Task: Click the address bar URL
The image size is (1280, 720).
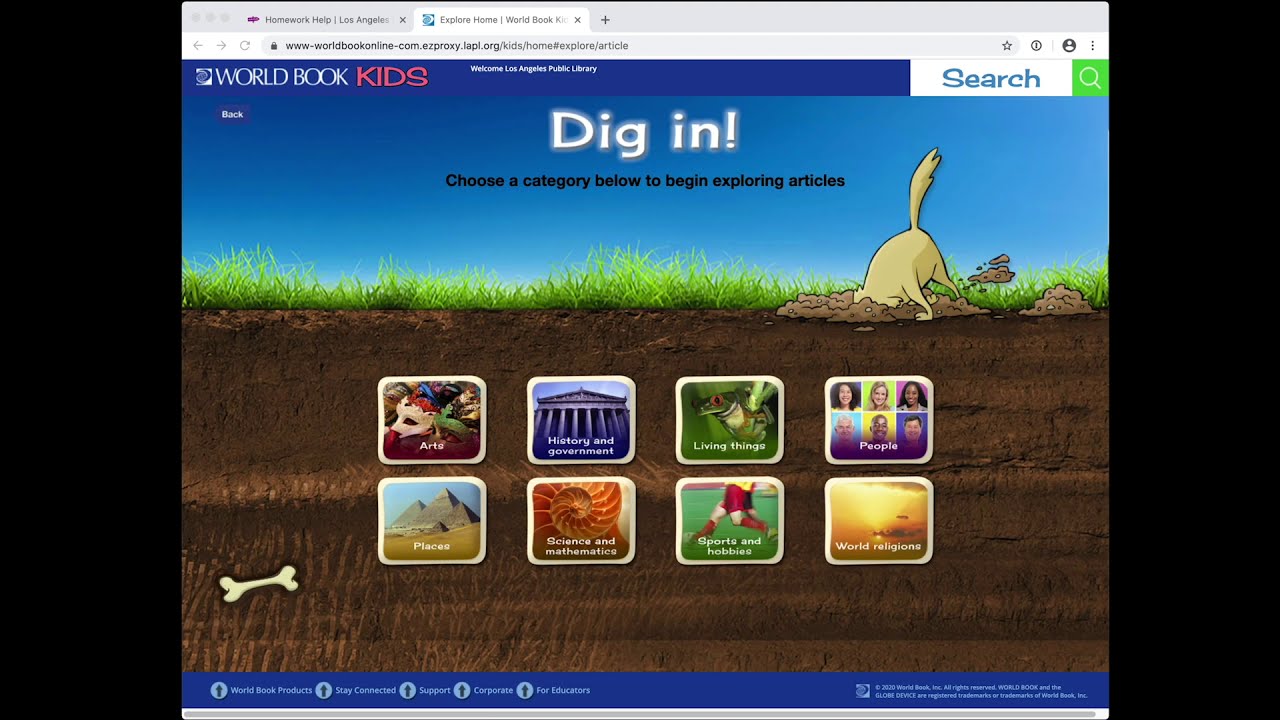Action: point(457,45)
